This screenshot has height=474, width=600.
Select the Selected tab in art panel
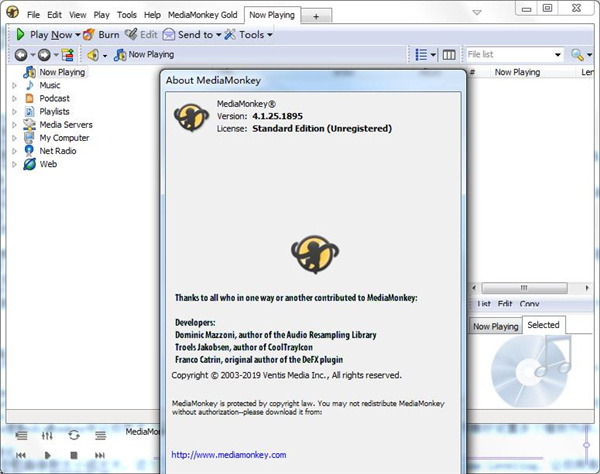[543, 325]
